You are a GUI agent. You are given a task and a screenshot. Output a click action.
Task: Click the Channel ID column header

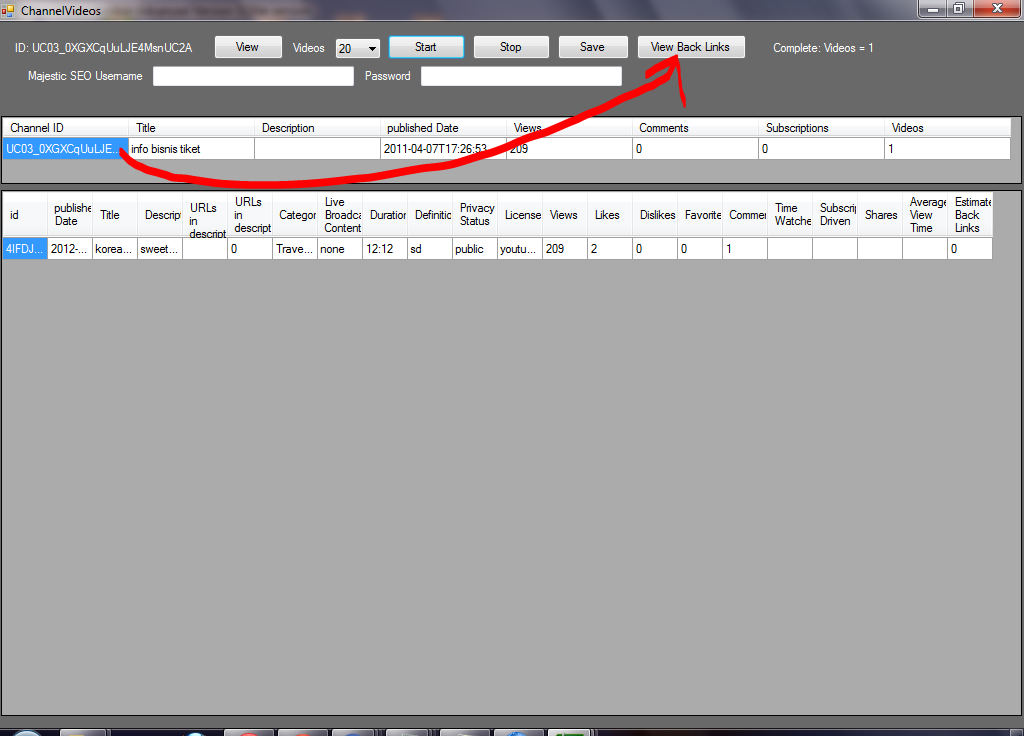point(65,128)
